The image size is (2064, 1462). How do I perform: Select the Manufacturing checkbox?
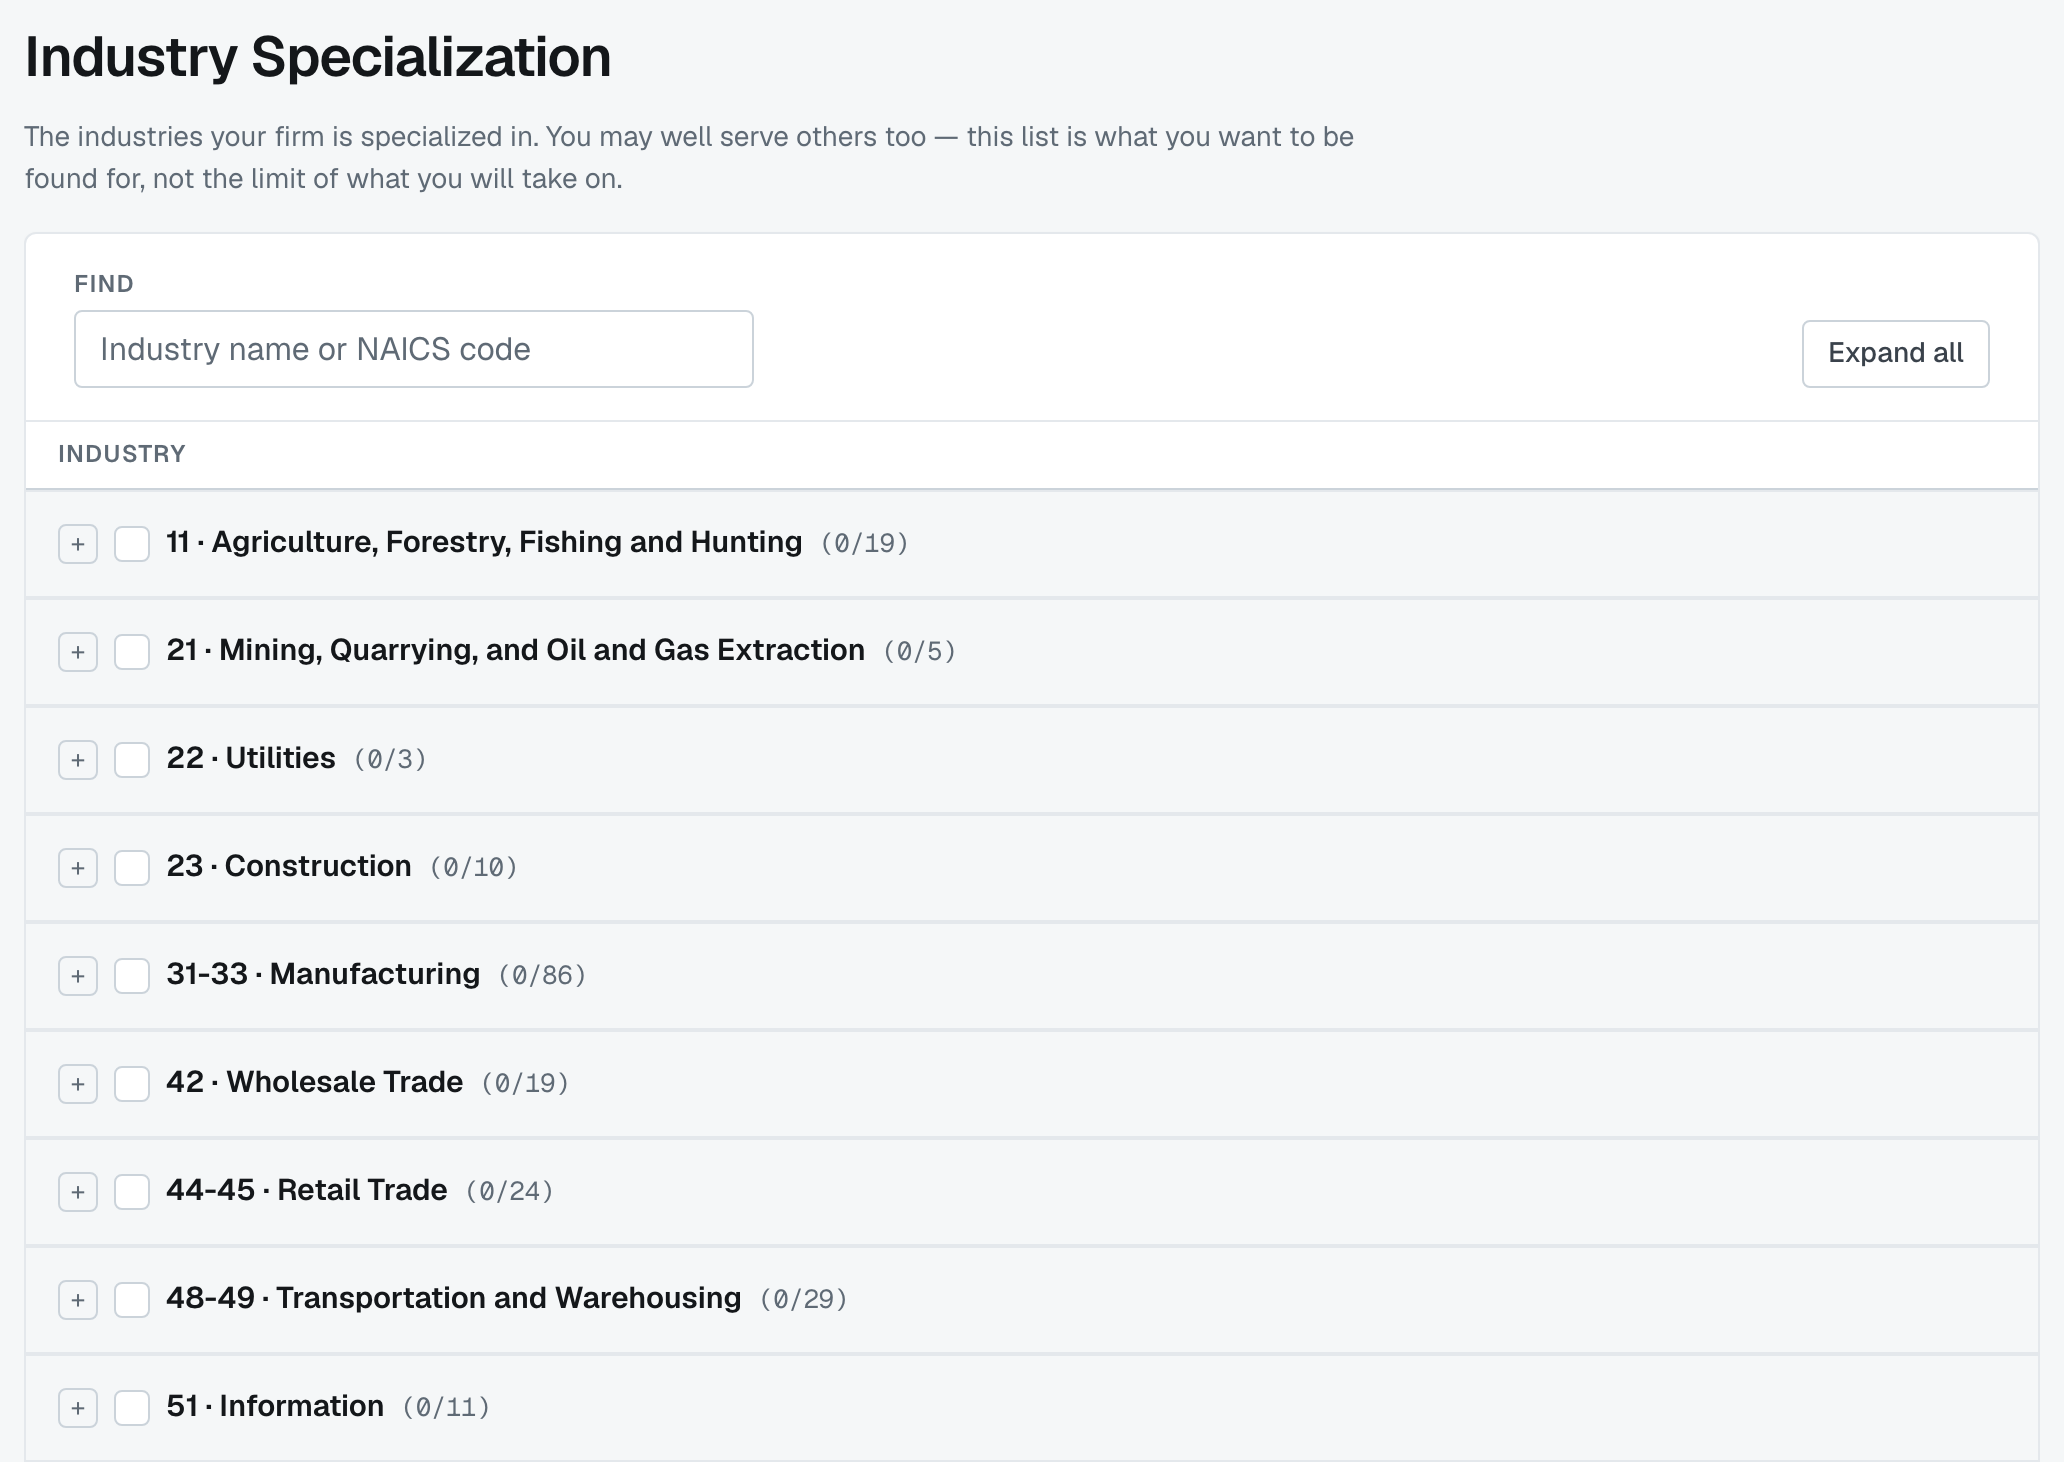pyautogui.click(x=132, y=976)
